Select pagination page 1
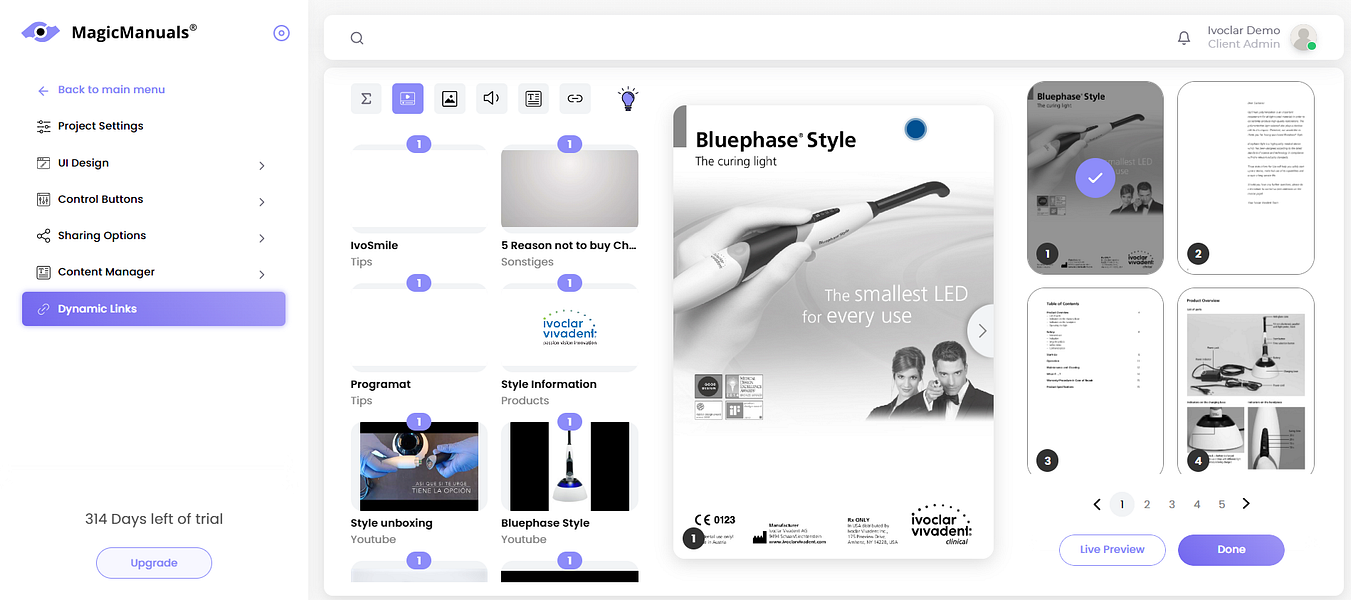 [1122, 504]
